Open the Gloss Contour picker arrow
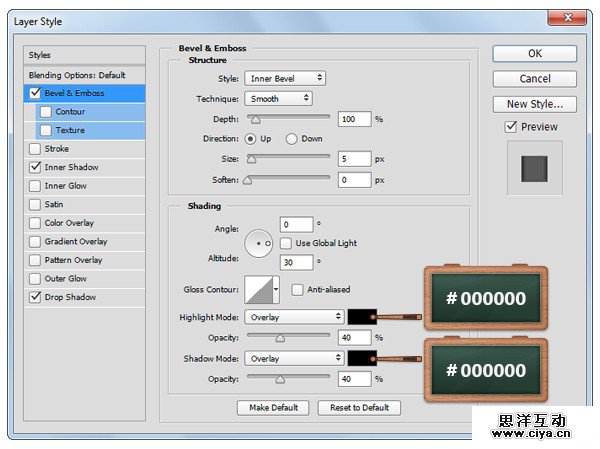 [x=277, y=290]
